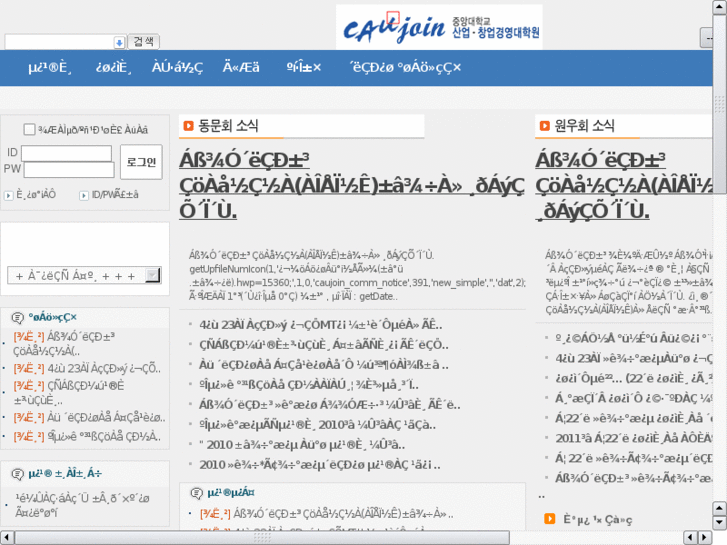
Task: Open the job post under 'µ¿¹® ±¸ÀÎ±¸Á÷'
Action: (x=82, y=506)
